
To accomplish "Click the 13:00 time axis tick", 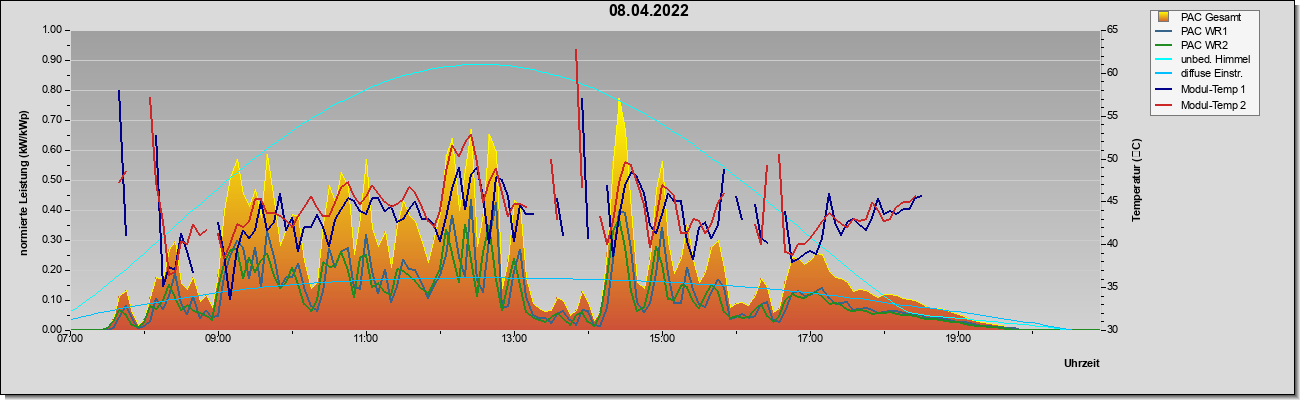I will 514,338.
